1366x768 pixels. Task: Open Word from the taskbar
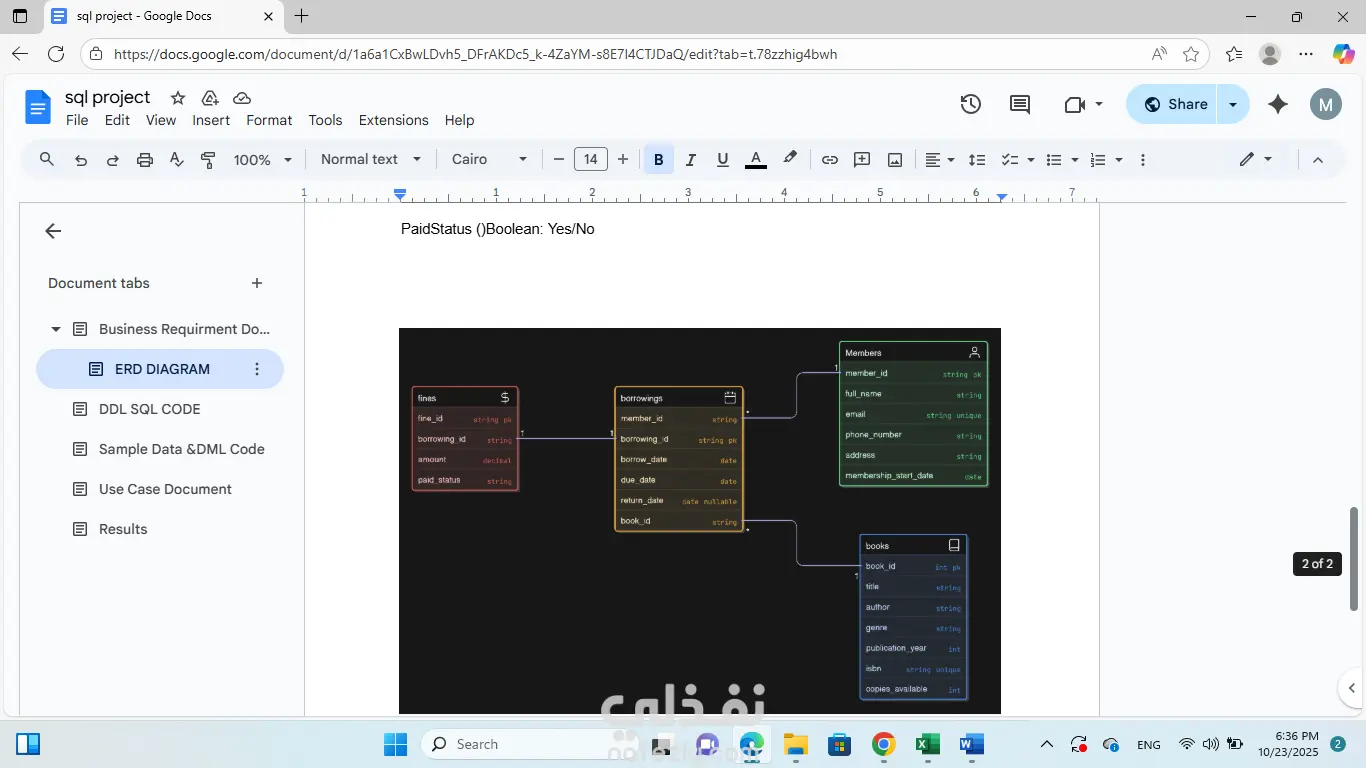click(x=971, y=744)
